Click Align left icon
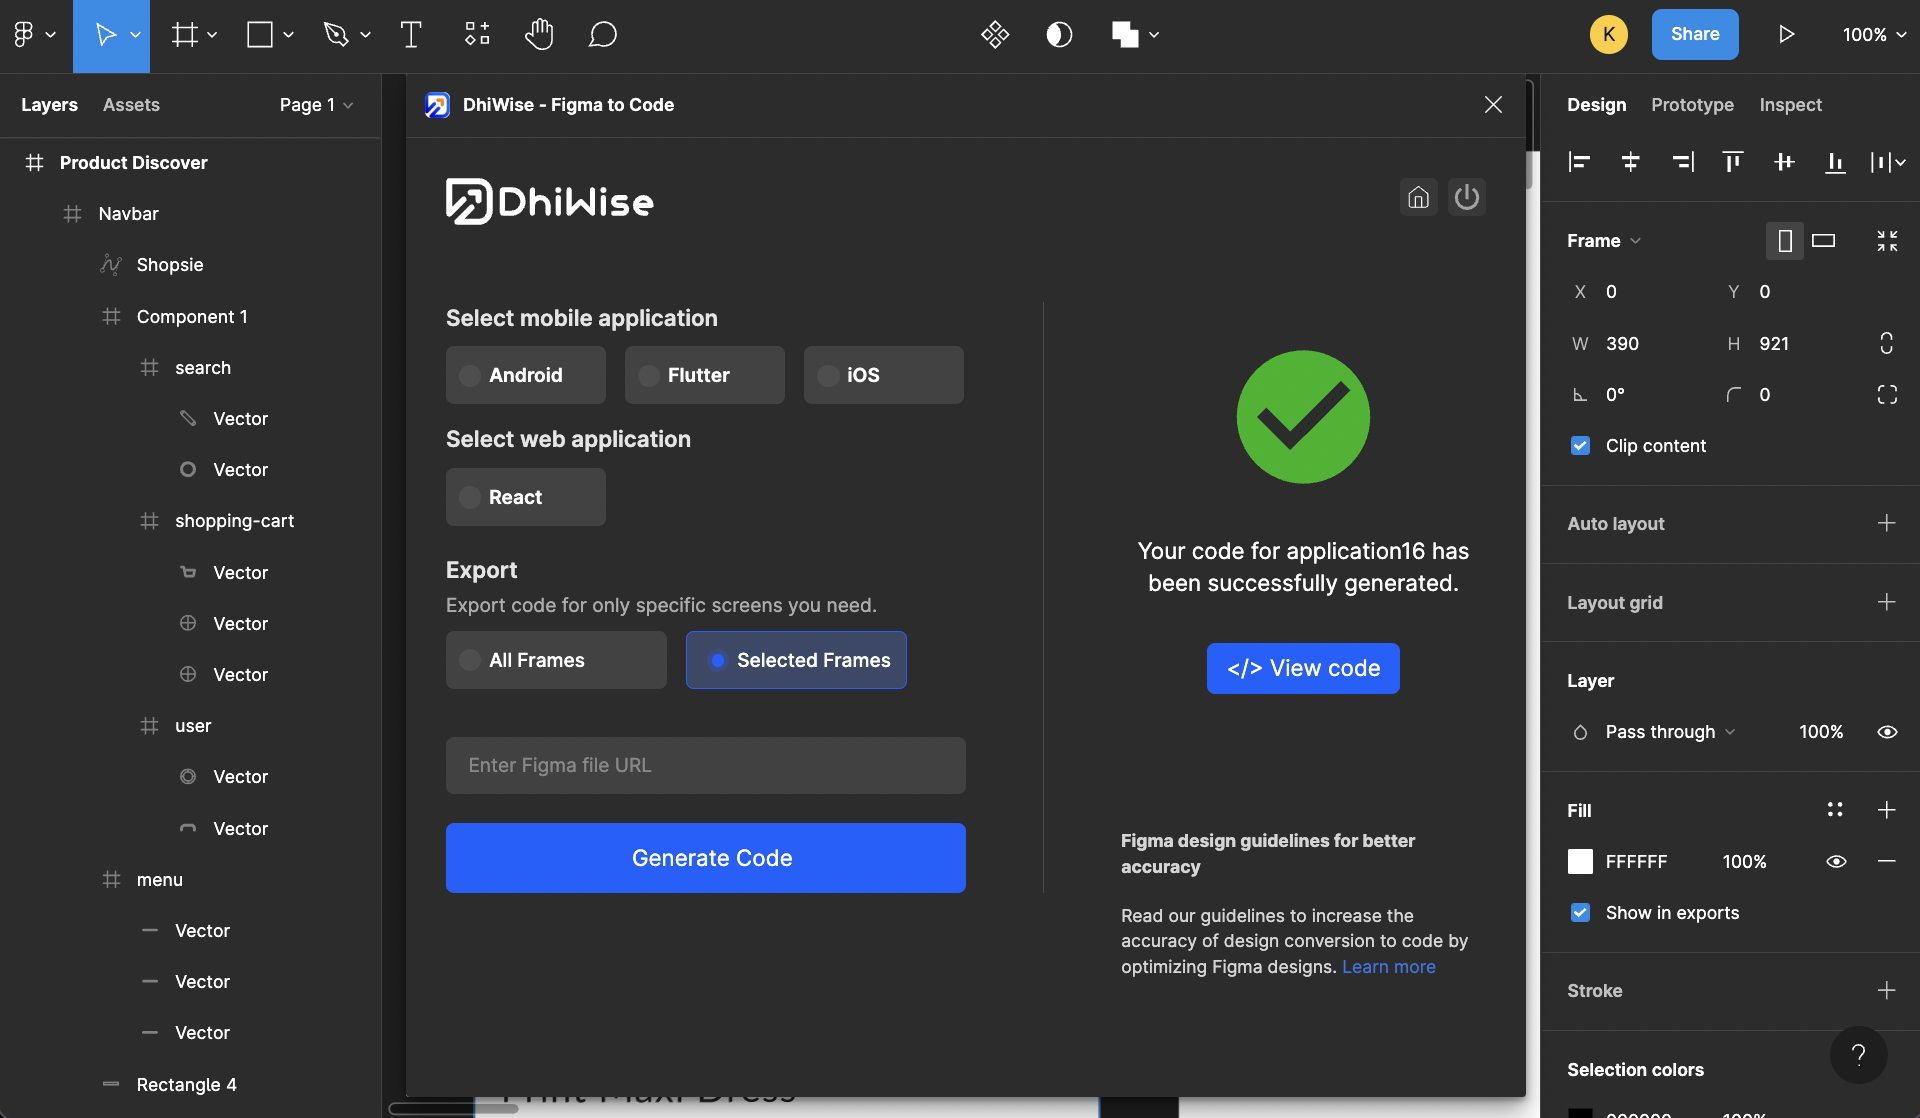This screenshot has width=1920, height=1118. (1579, 162)
